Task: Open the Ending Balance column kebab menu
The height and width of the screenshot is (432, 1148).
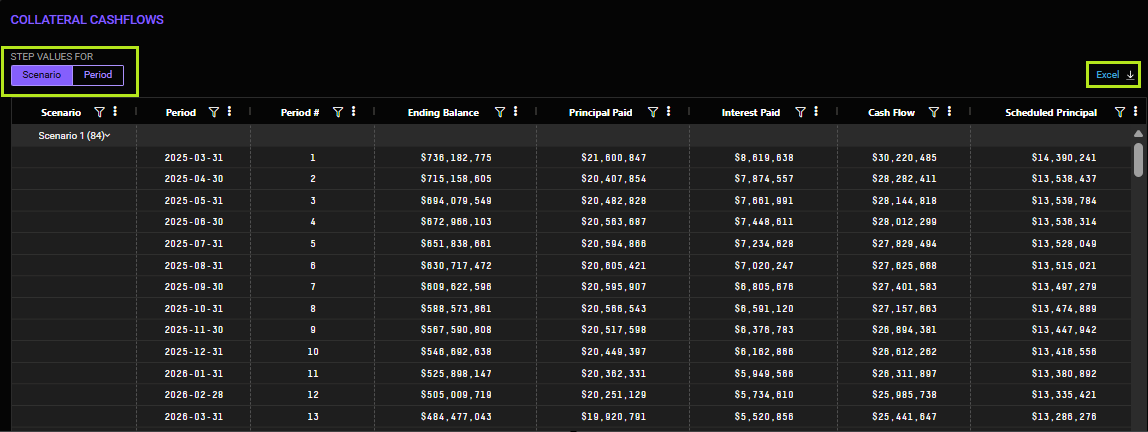Action: (515, 111)
